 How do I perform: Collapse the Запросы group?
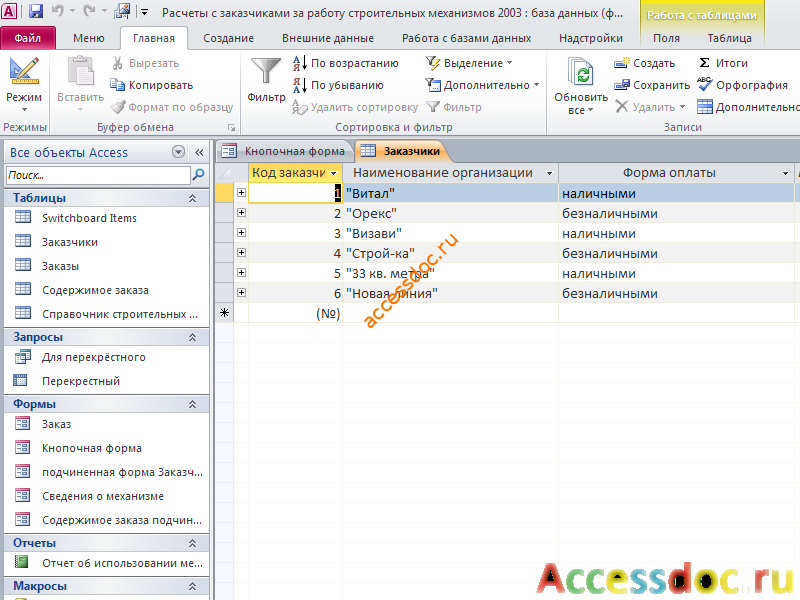pyautogui.click(x=192, y=337)
